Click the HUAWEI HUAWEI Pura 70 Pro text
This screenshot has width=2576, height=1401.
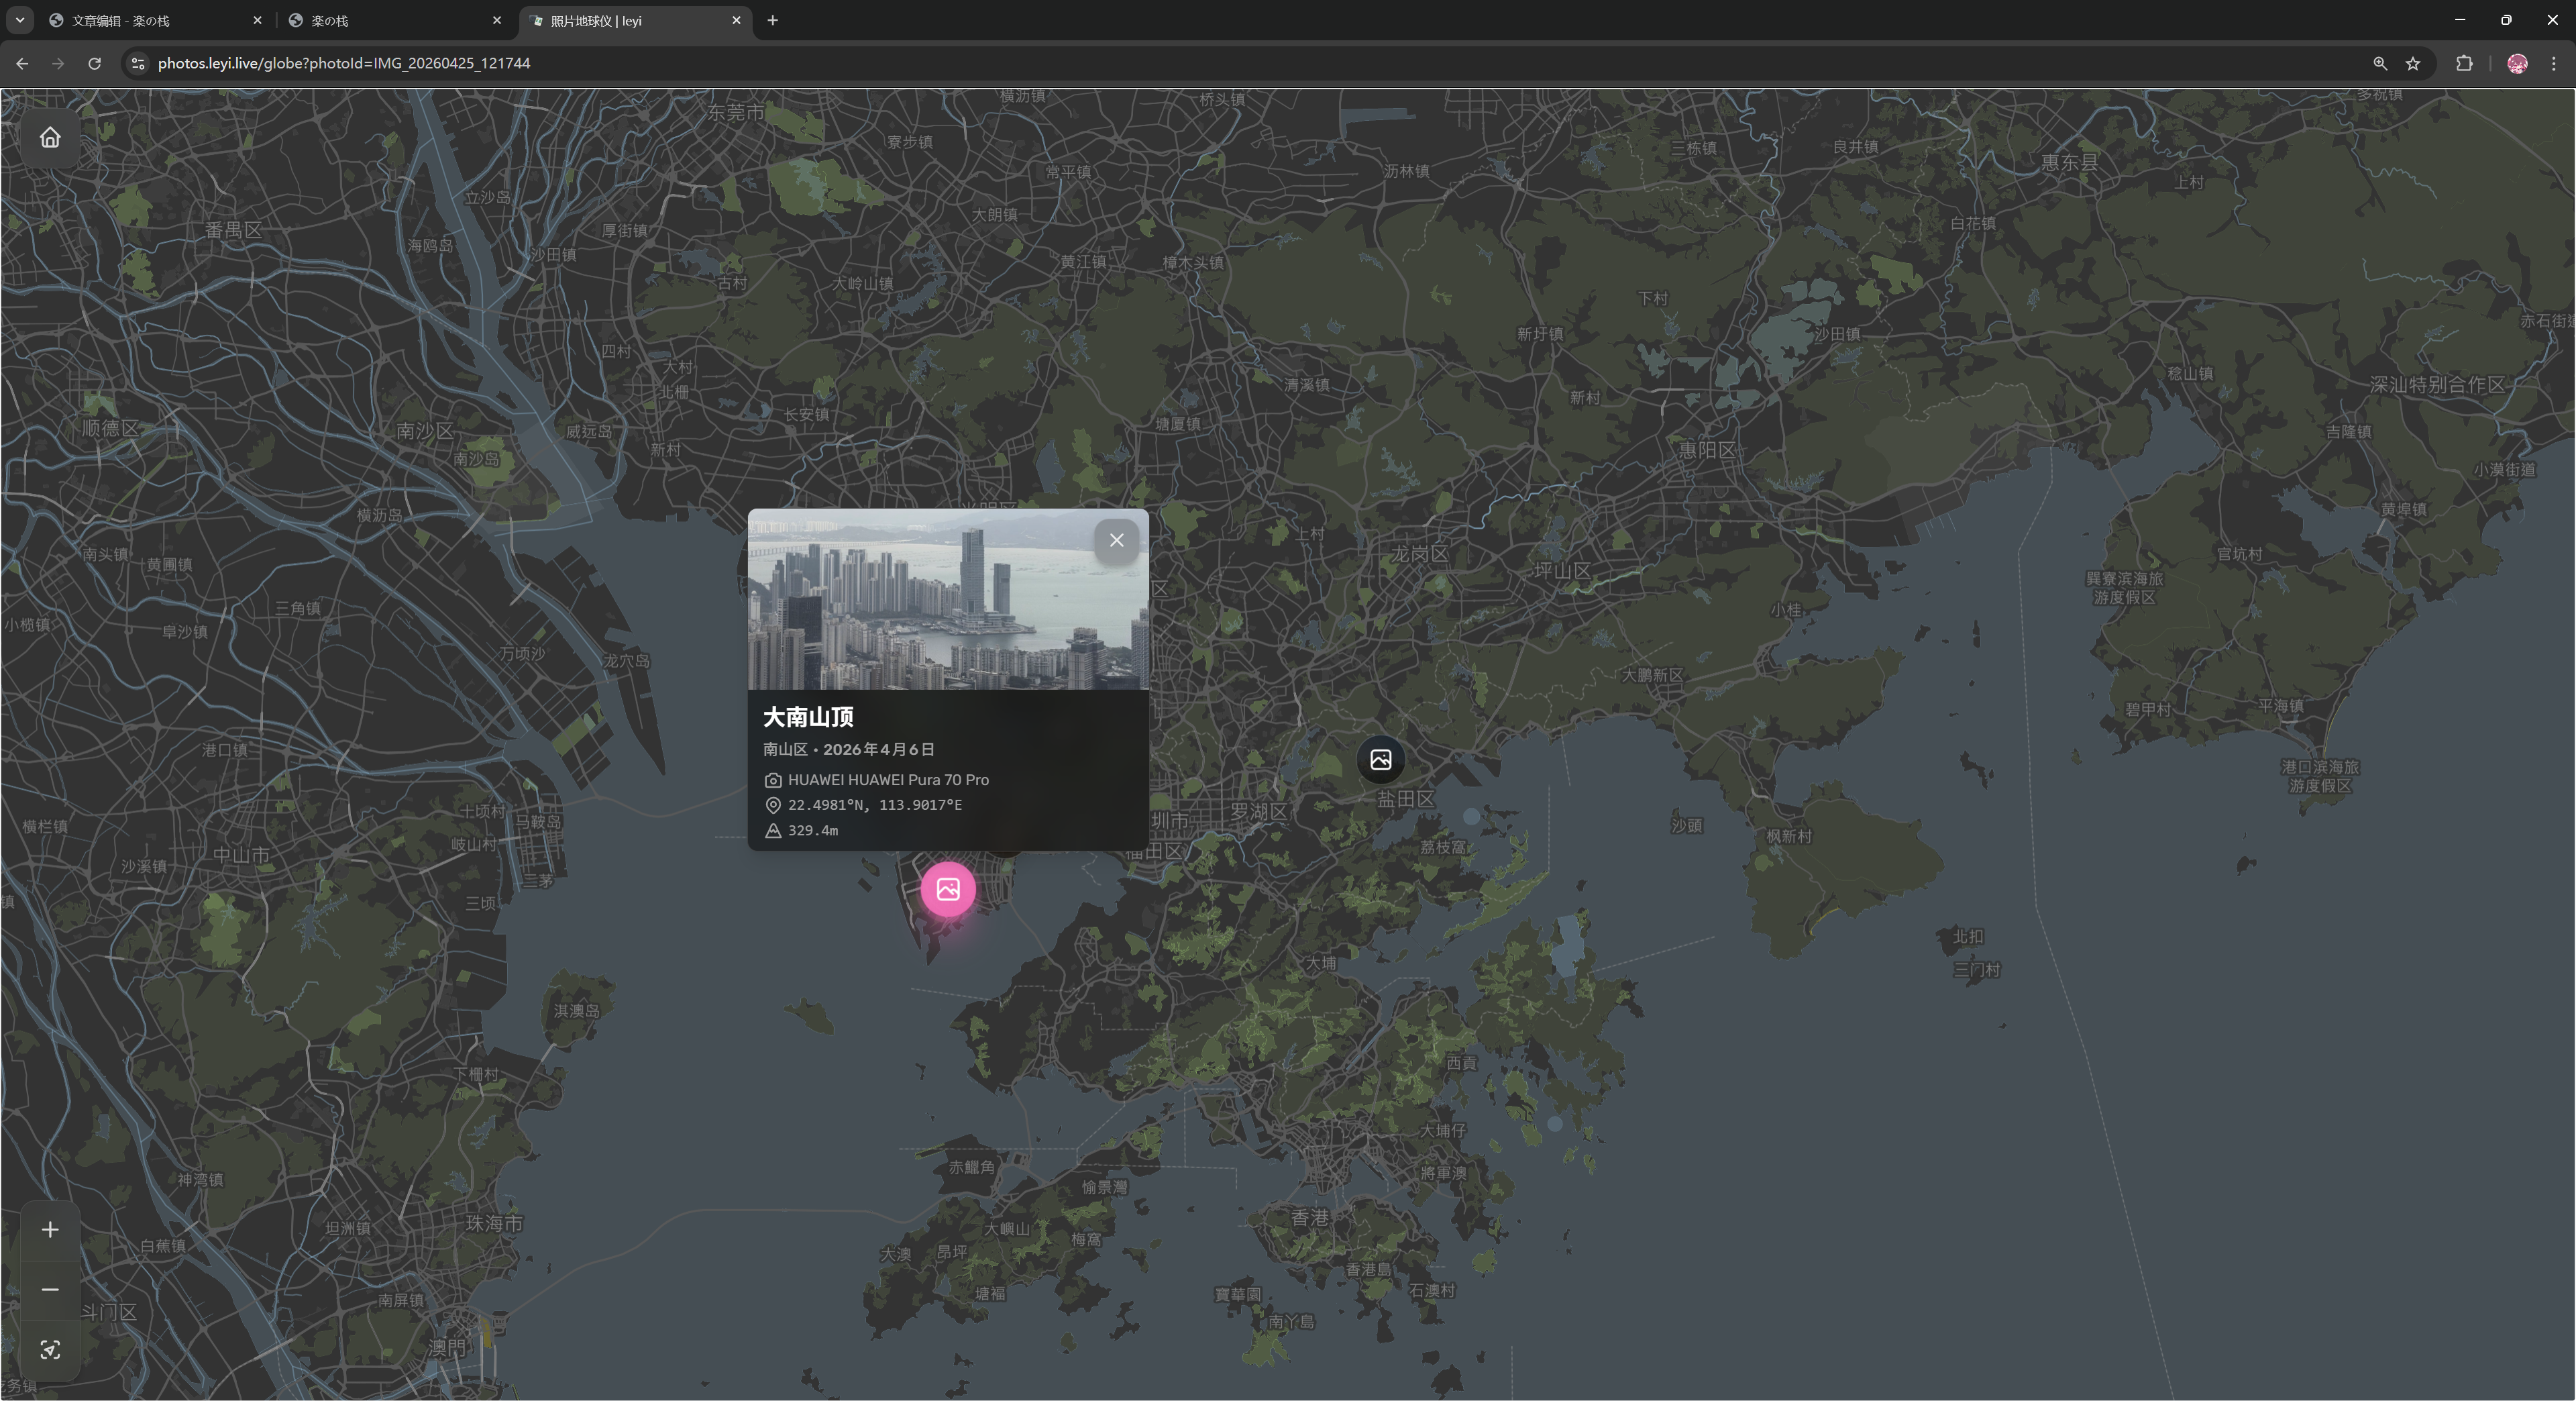point(888,780)
